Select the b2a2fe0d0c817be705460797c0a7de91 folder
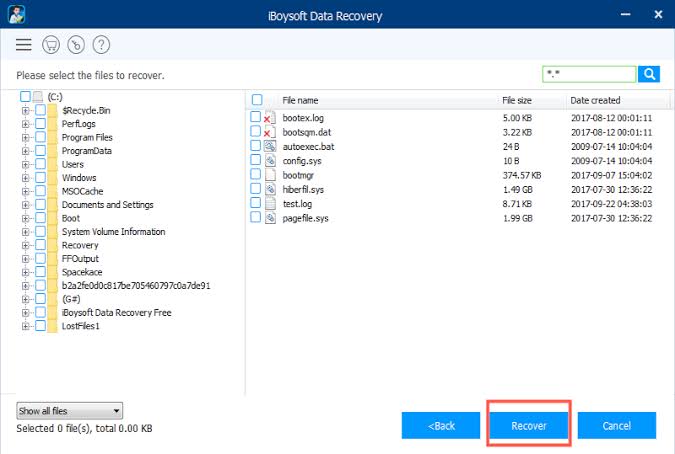675x454 pixels. point(136,286)
